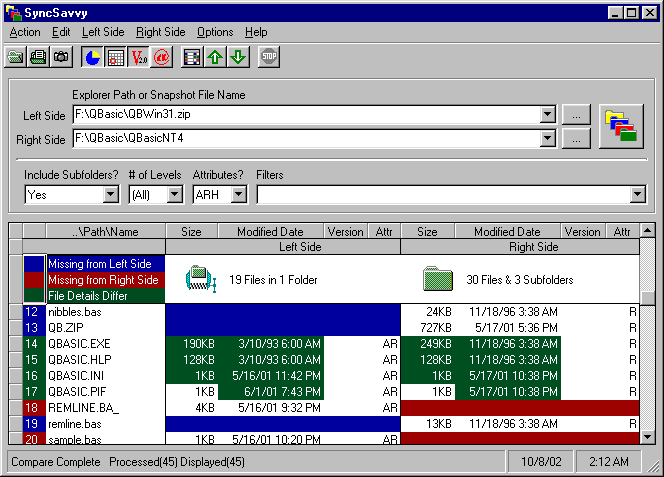Screen dimensions: 664x477
Task: Click the camera snapshot toolbar icon
Action: pyautogui.click(x=61, y=57)
